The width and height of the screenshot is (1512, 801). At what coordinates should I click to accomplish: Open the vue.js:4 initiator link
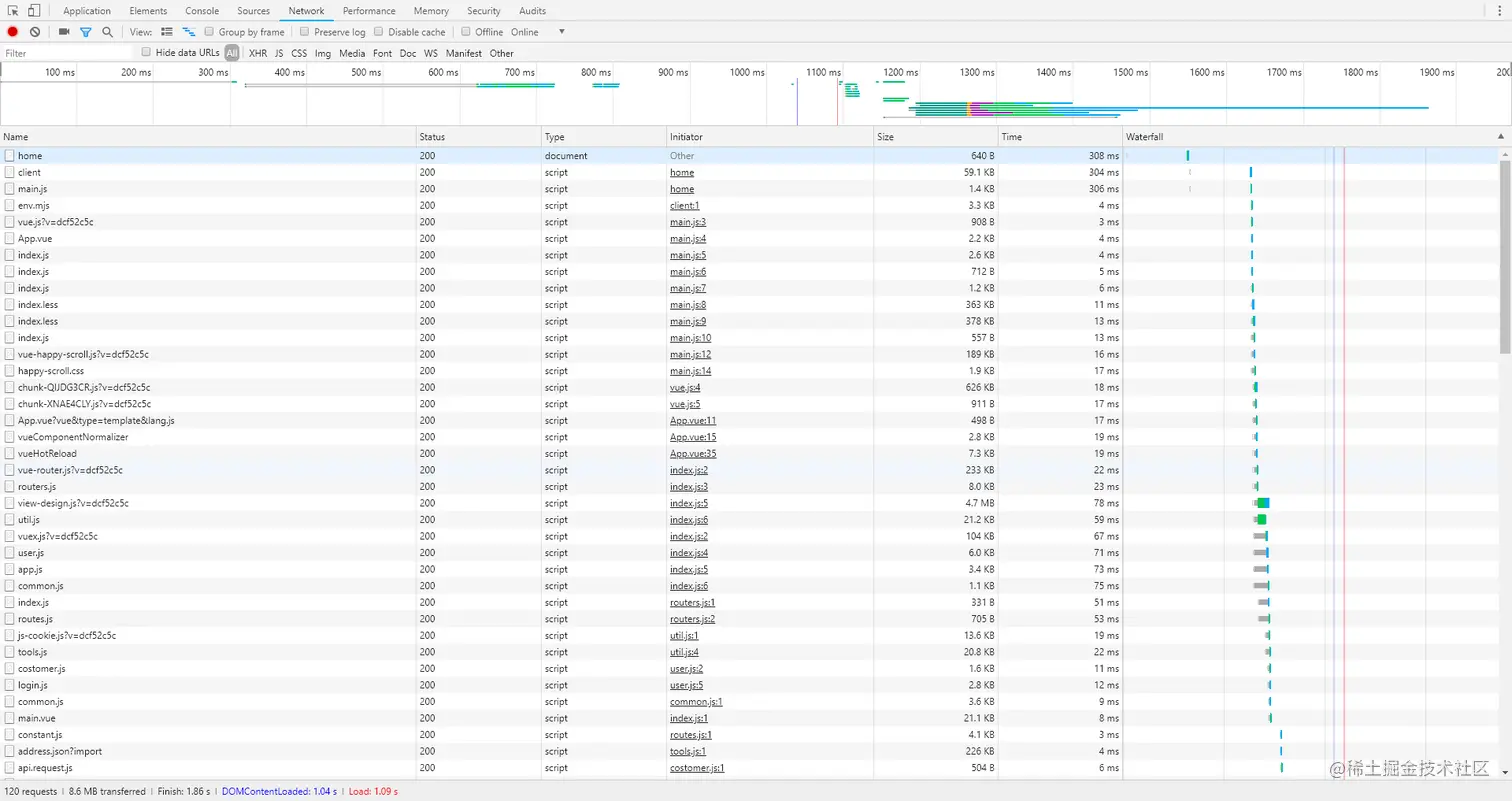coord(685,387)
